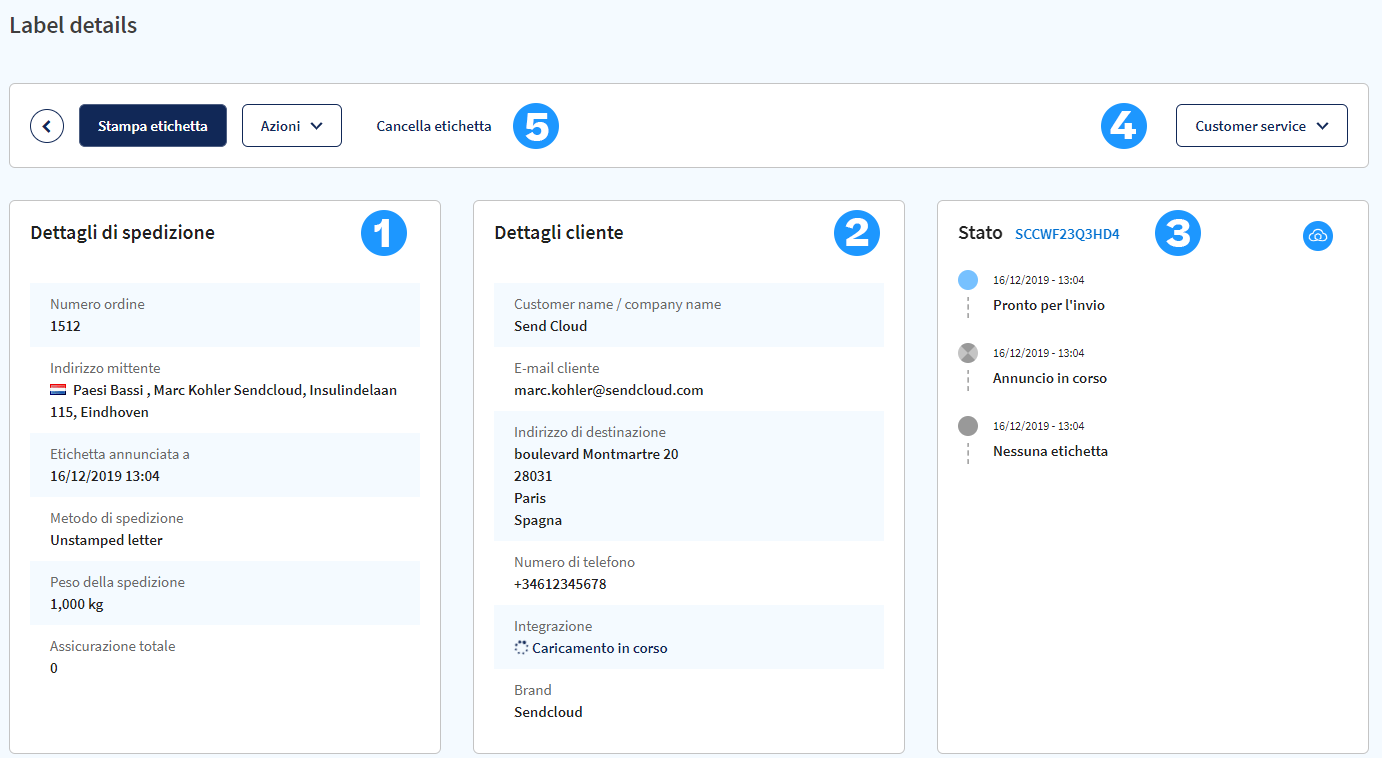Click the Netherlands flag icon in sender address

pos(58,390)
